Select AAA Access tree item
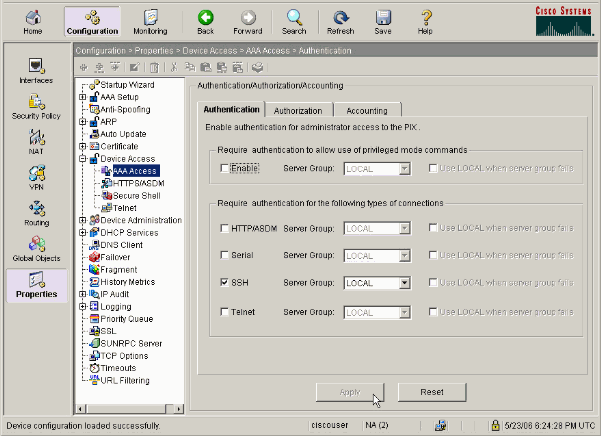Viewport: 601px width, 436px height. click(135, 171)
